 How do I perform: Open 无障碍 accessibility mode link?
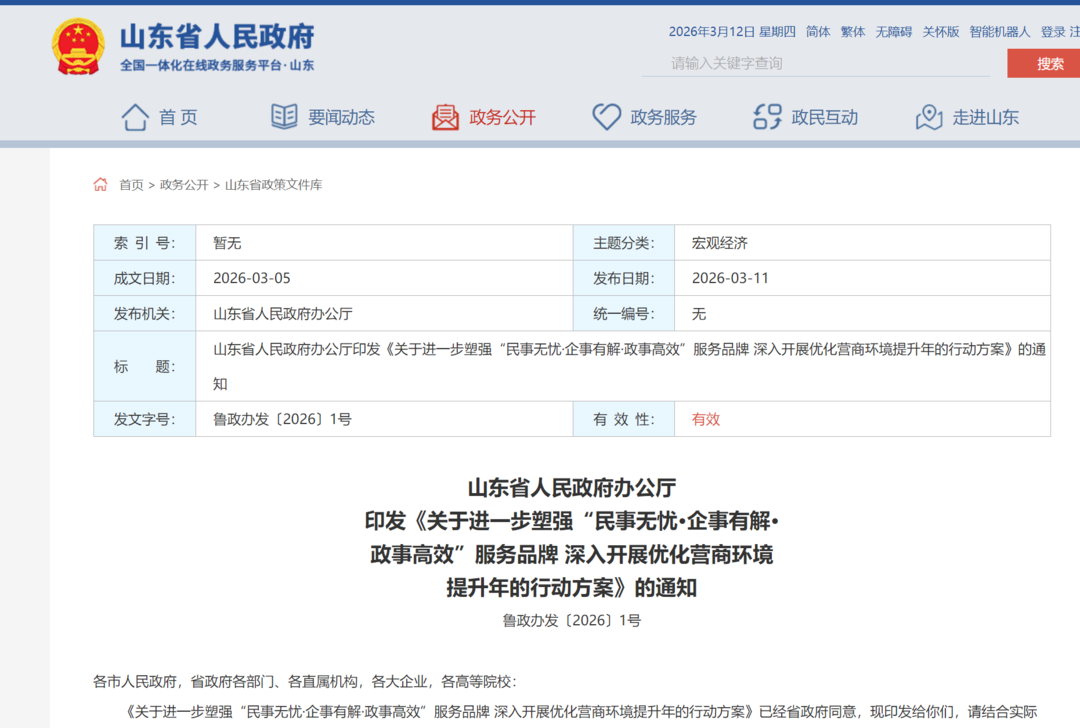coord(894,32)
